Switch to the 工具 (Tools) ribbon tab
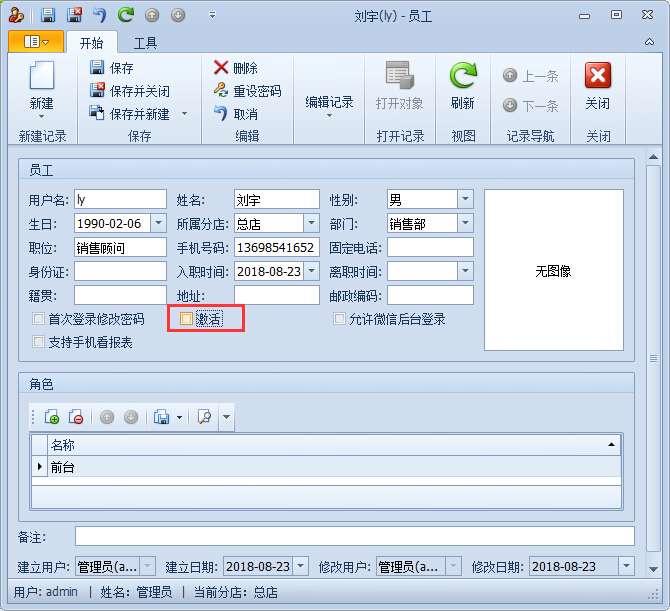 coord(145,43)
